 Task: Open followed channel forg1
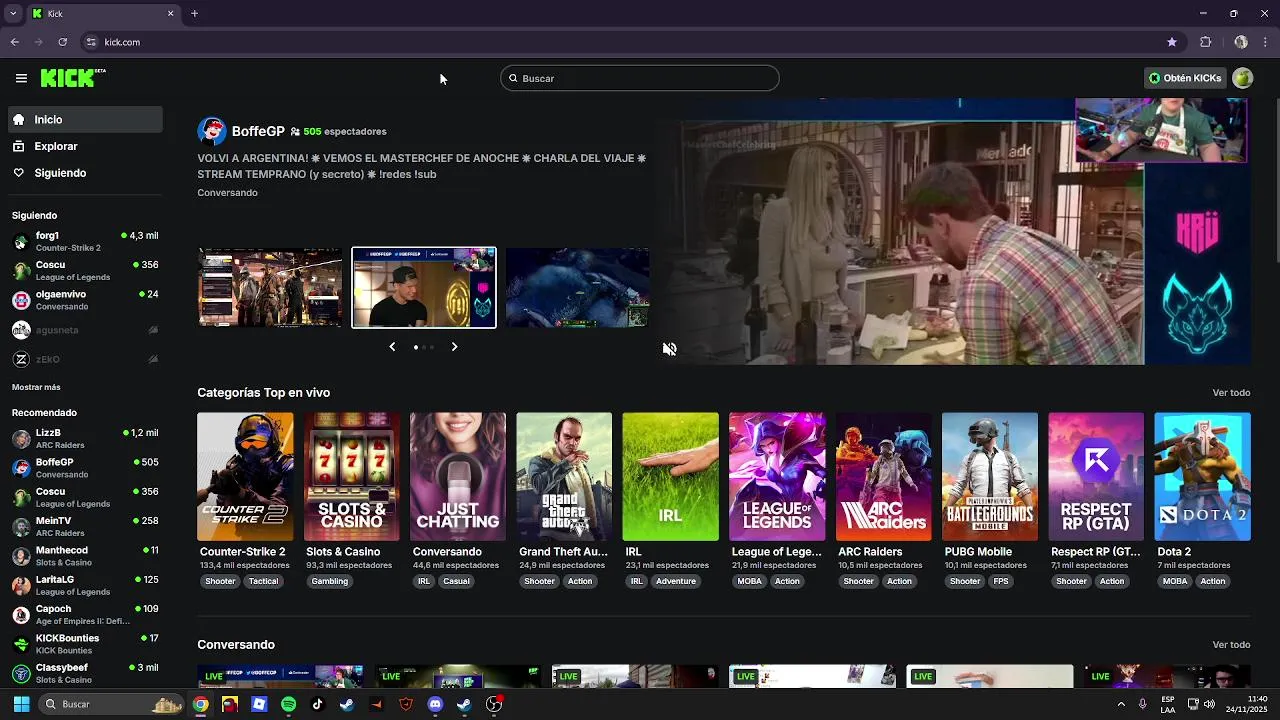(85, 241)
